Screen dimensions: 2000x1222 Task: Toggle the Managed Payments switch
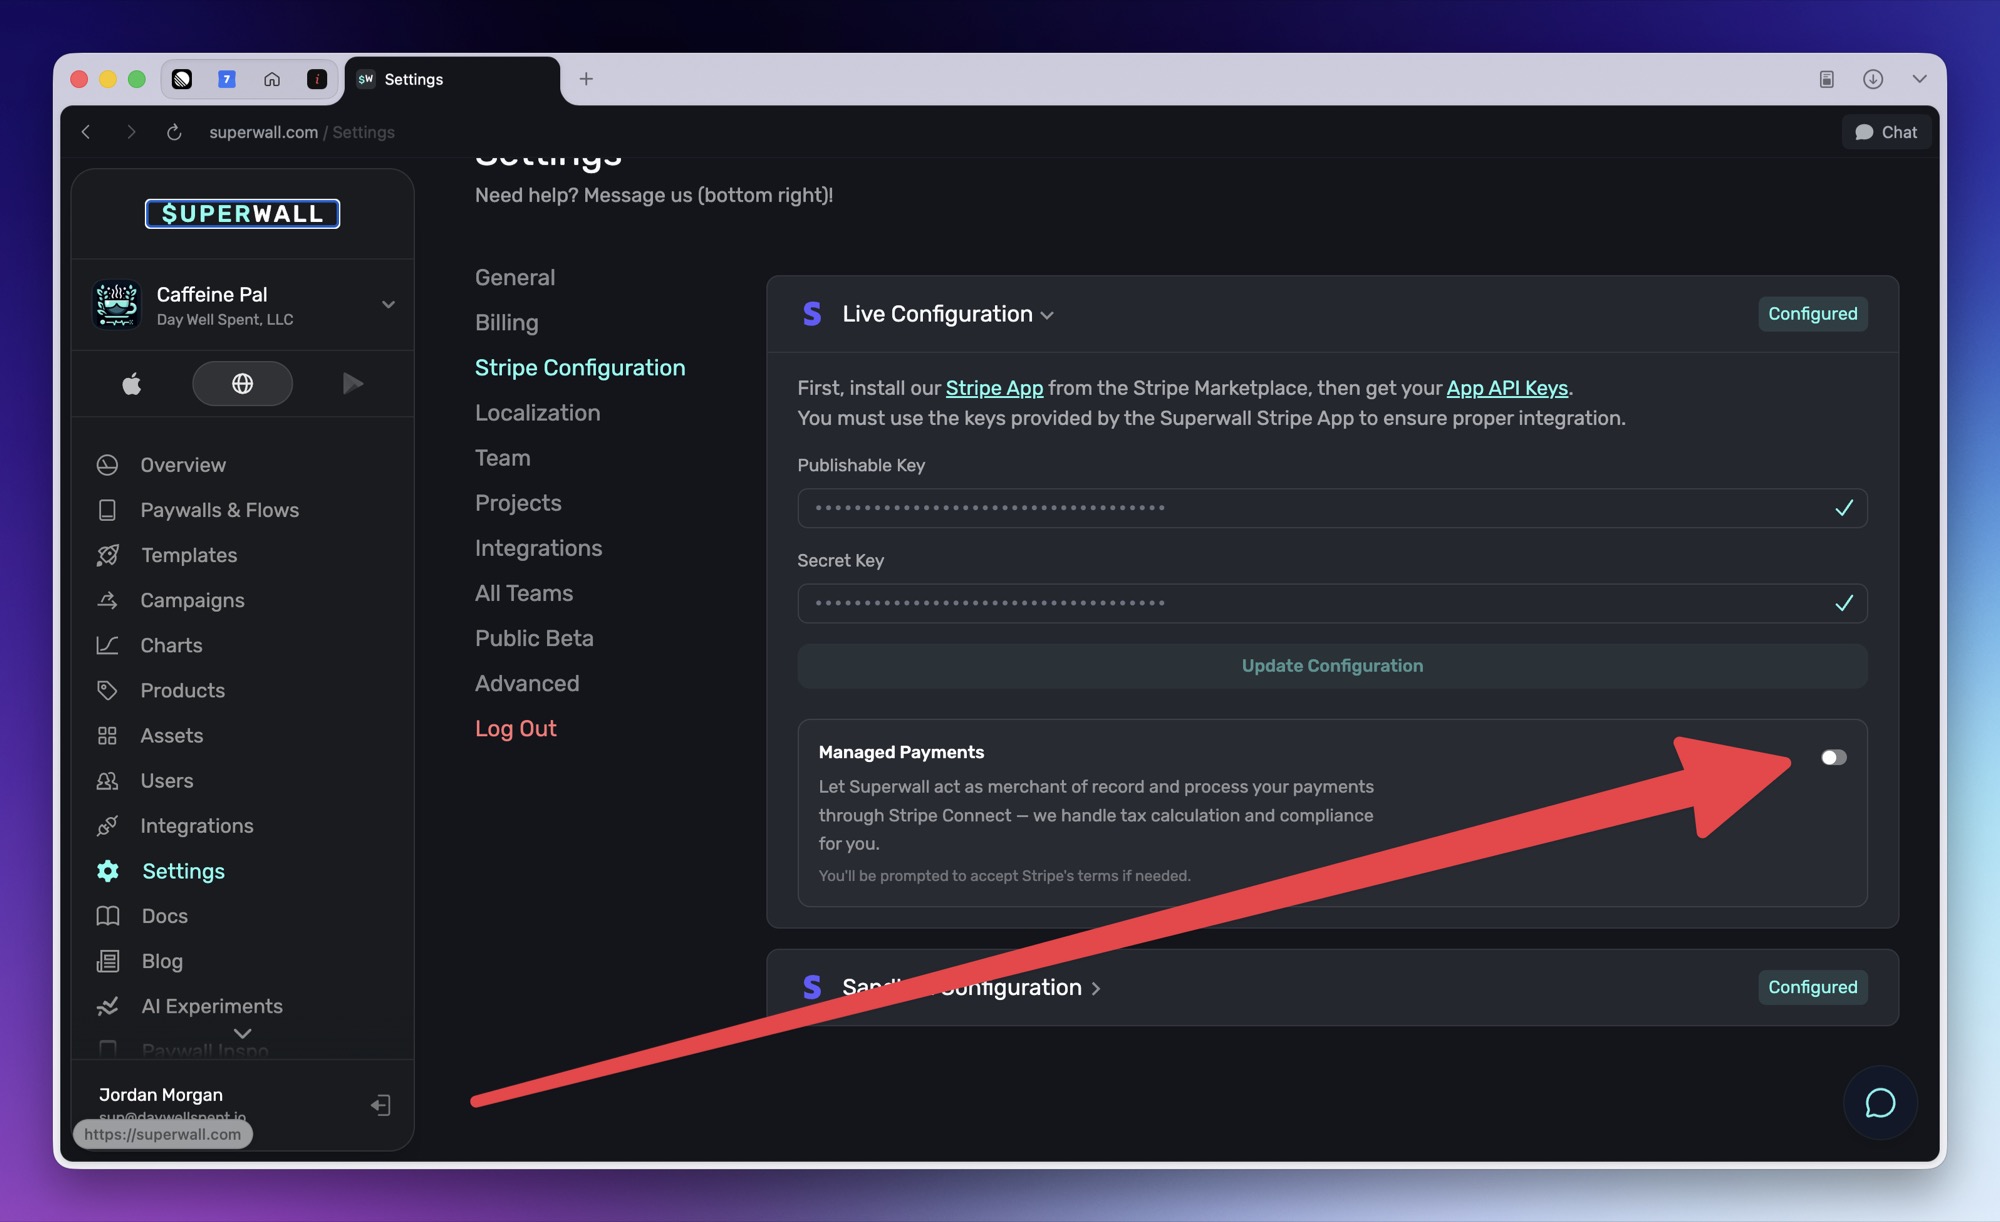(x=1833, y=757)
